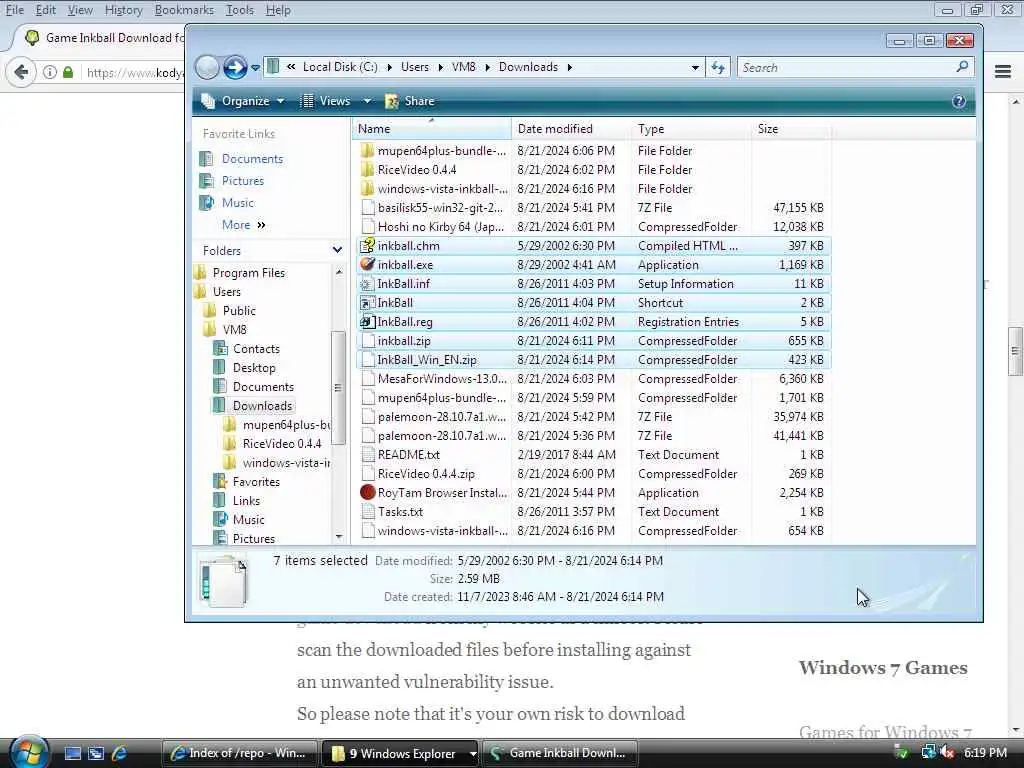Sort by Date modified column header
The height and width of the screenshot is (768, 1024).
[x=571, y=129]
